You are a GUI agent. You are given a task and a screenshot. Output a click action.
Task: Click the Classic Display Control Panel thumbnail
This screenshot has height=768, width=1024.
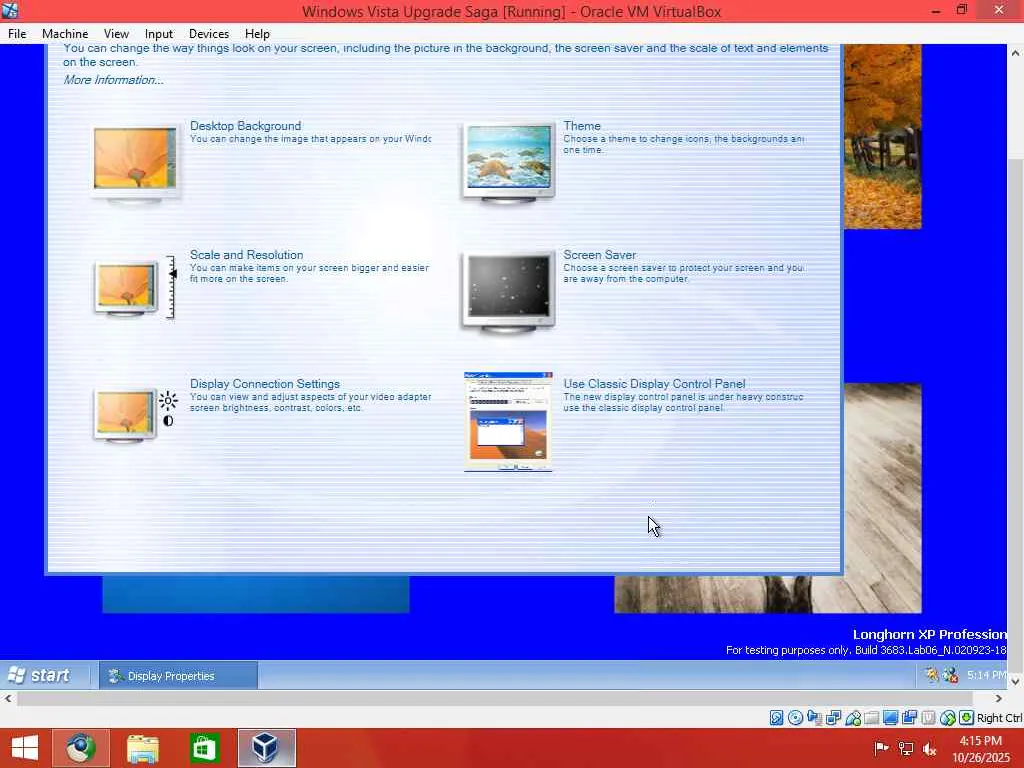click(508, 422)
